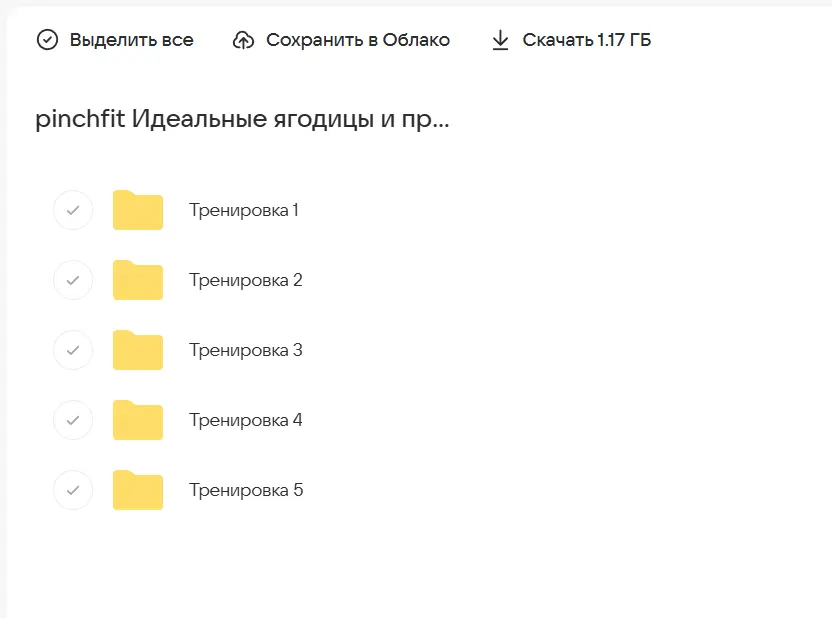Select the Тренировка 1 name label
Image resolution: width=832 pixels, height=618 pixels.
point(244,210)
